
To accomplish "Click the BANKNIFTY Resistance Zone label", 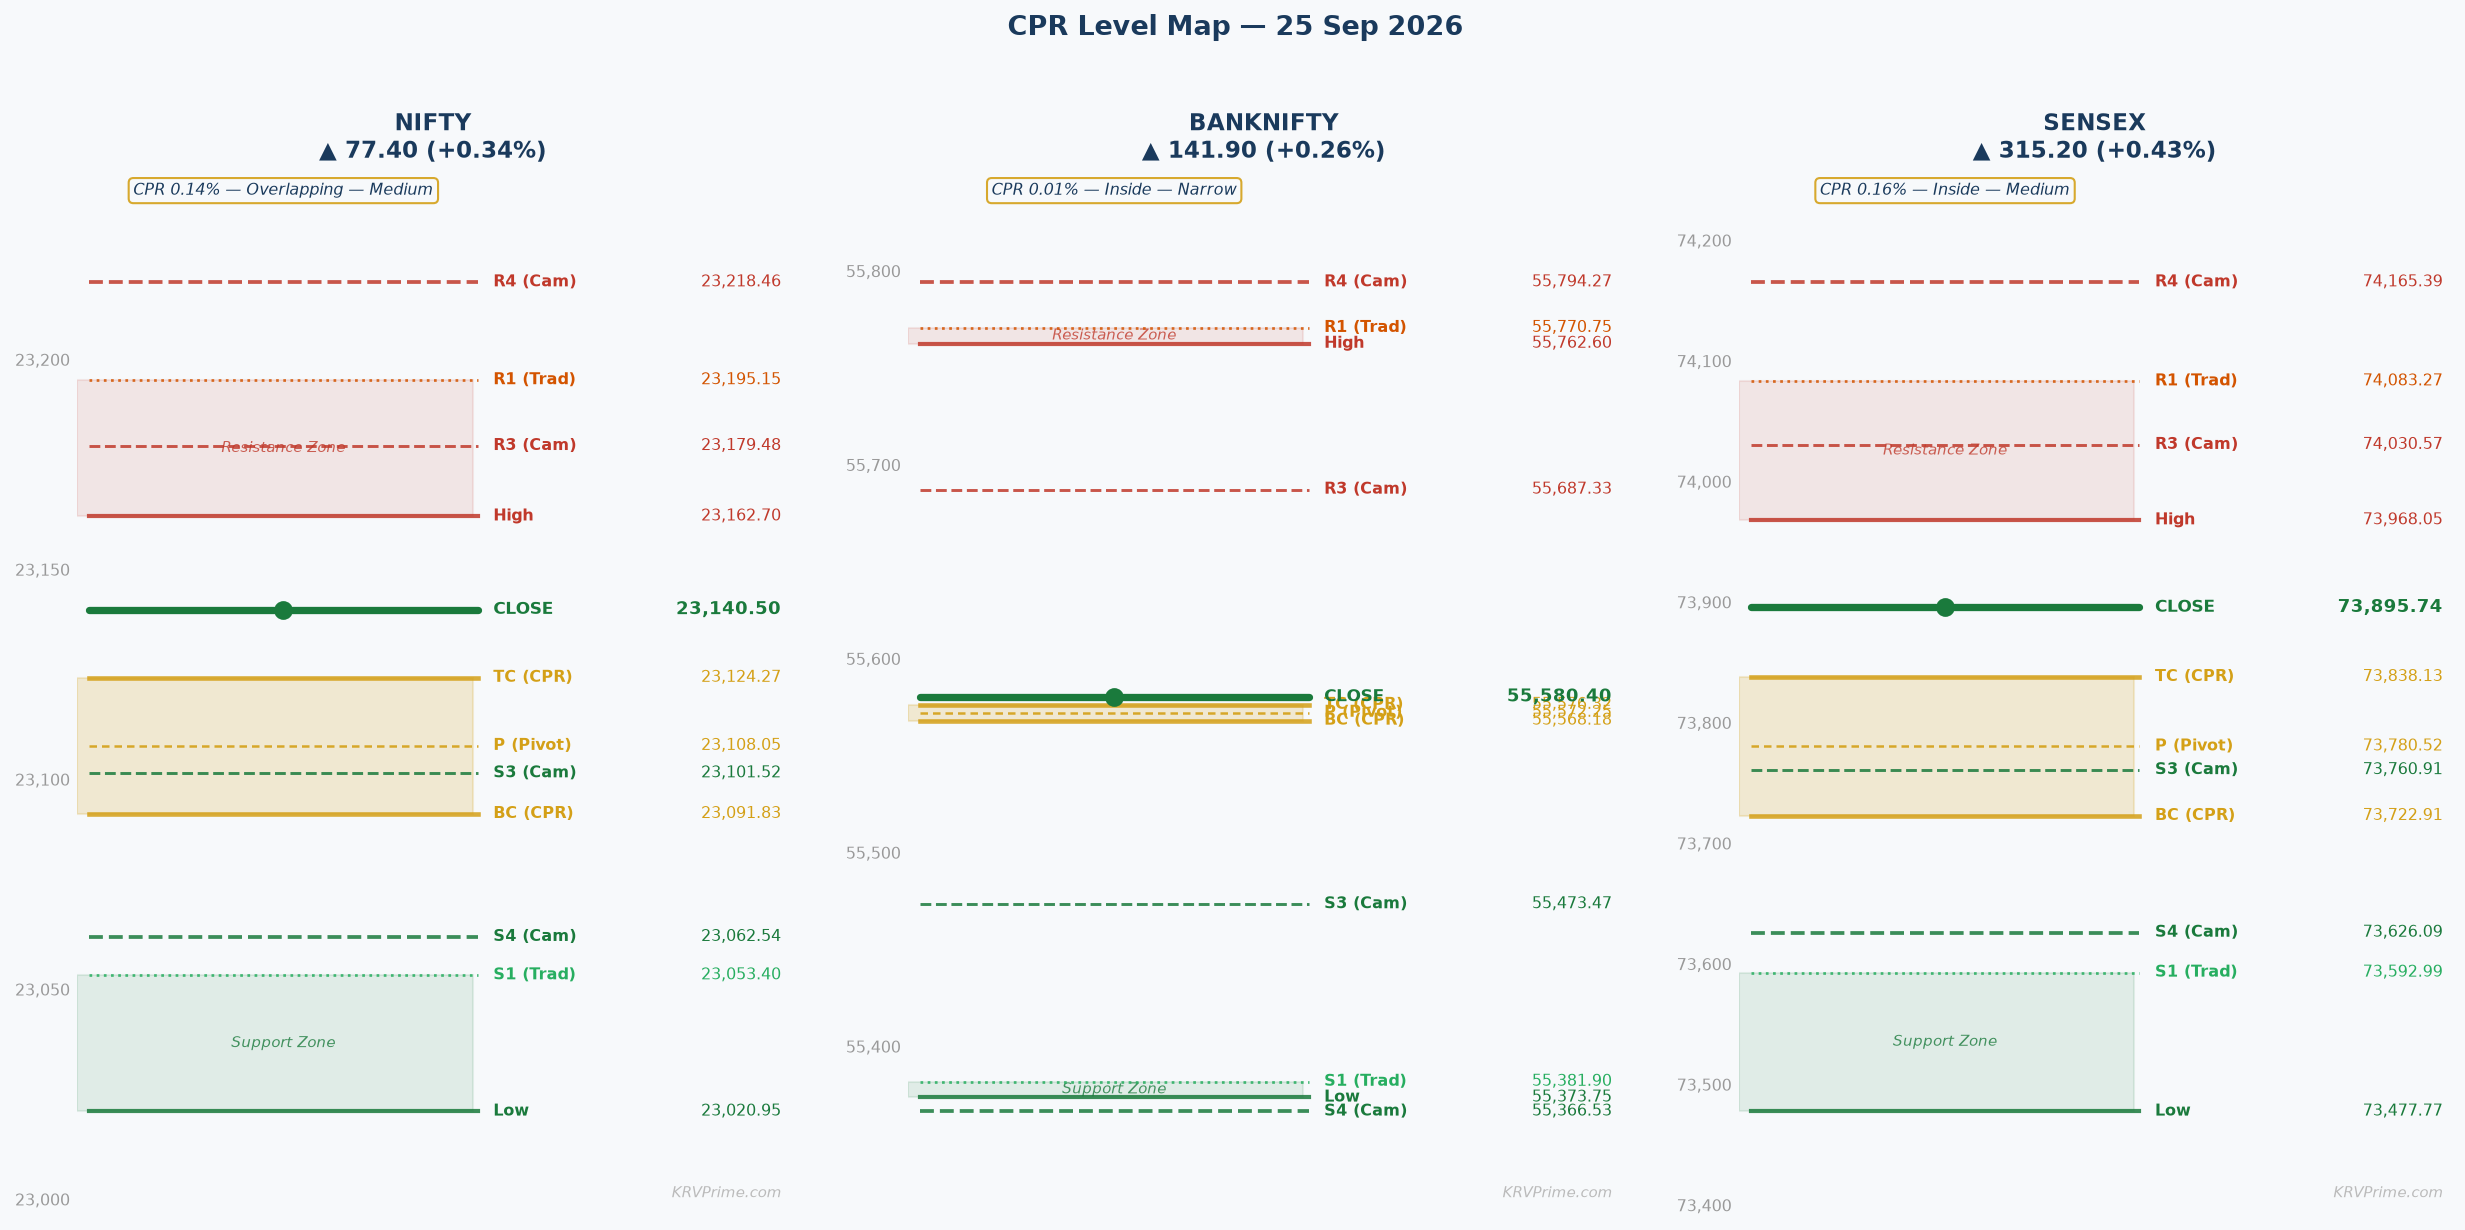I will tap(1114, 335).
